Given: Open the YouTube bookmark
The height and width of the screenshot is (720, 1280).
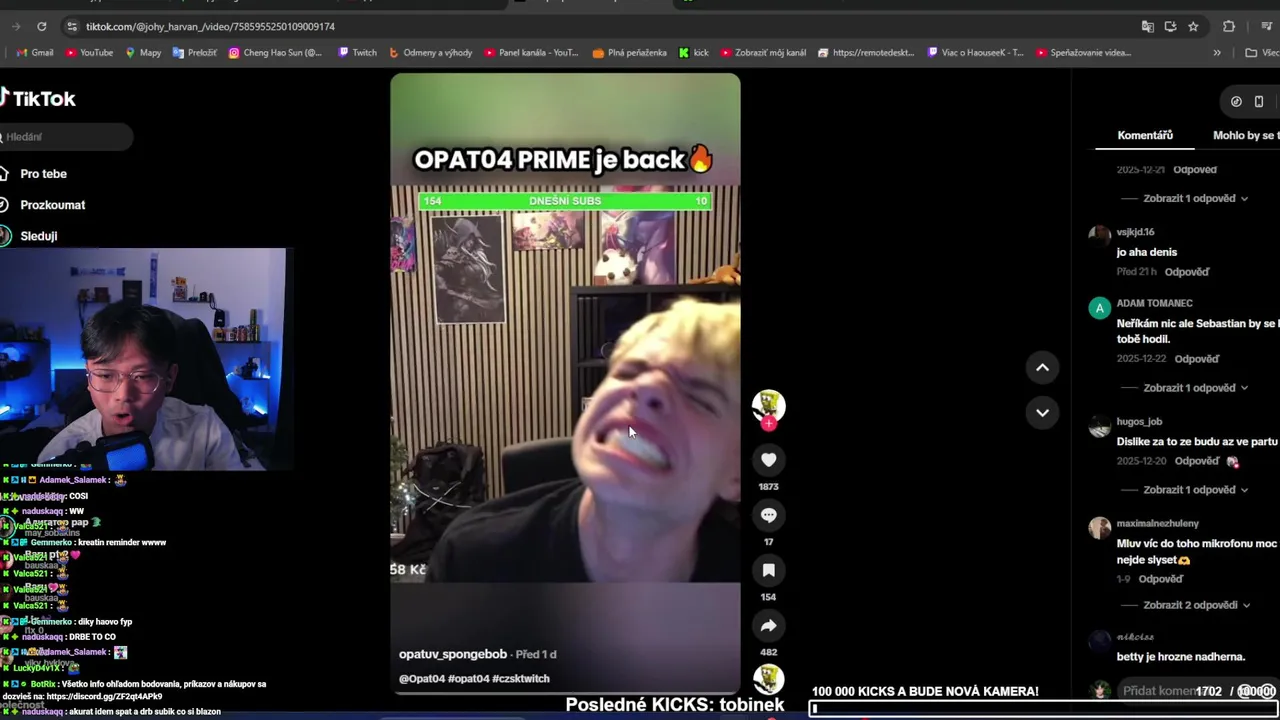Looking at the screenshot, I should click(89, 52).
